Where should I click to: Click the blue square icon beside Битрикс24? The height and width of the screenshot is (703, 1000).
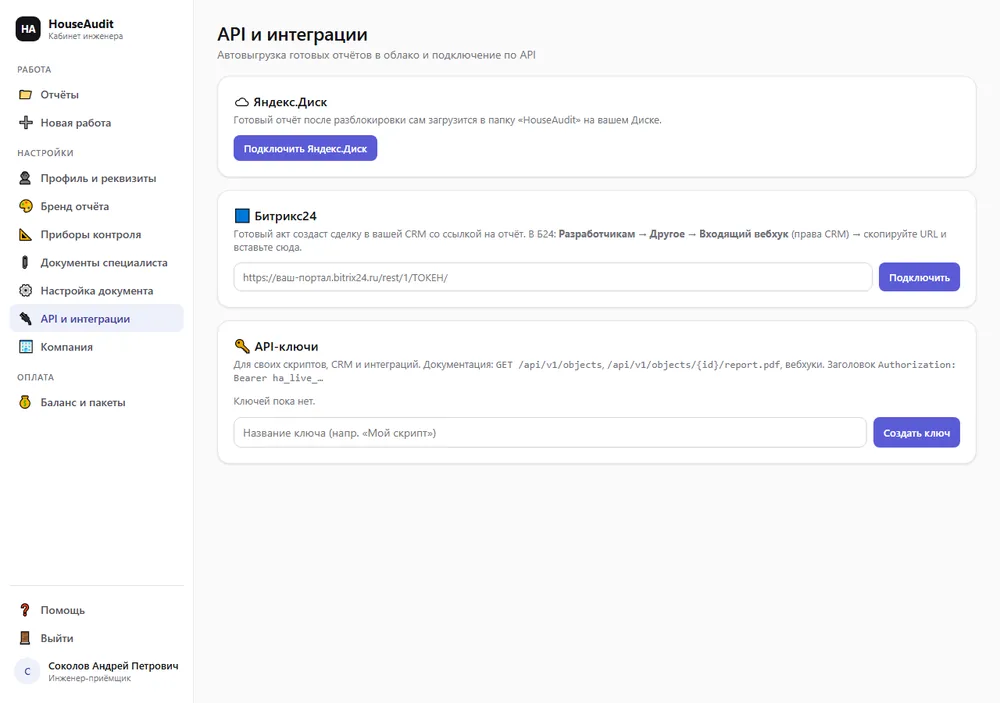click(x=242, y=216)
